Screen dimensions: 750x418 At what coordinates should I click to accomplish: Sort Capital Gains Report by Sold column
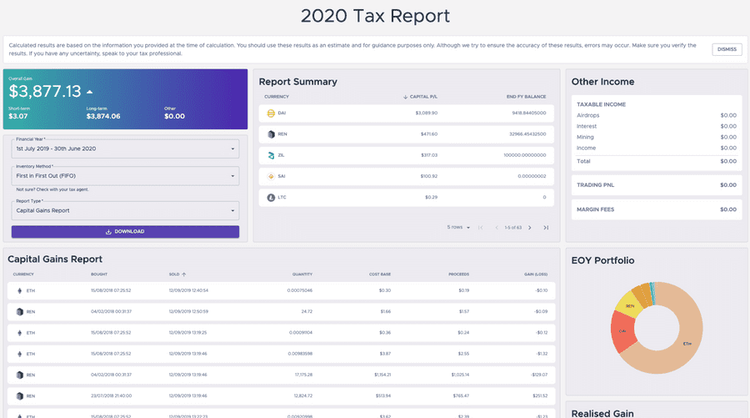pos(175,273)
